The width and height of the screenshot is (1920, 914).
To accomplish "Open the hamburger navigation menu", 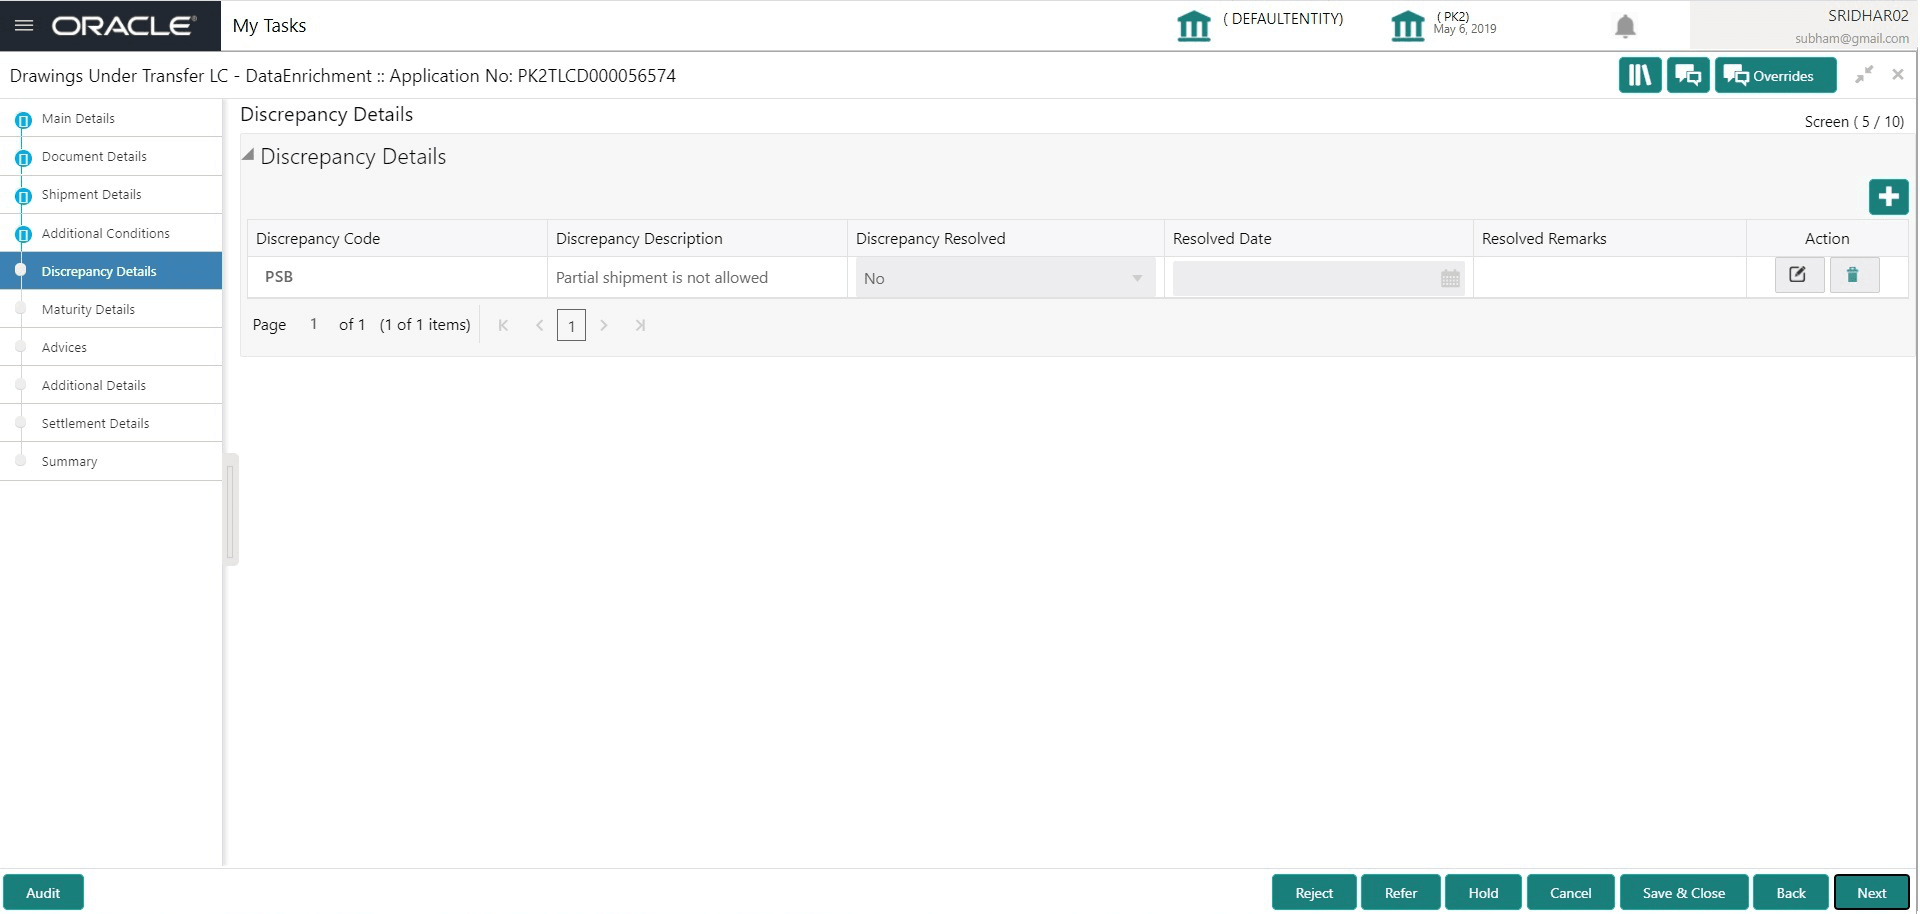I will [24, 25].
